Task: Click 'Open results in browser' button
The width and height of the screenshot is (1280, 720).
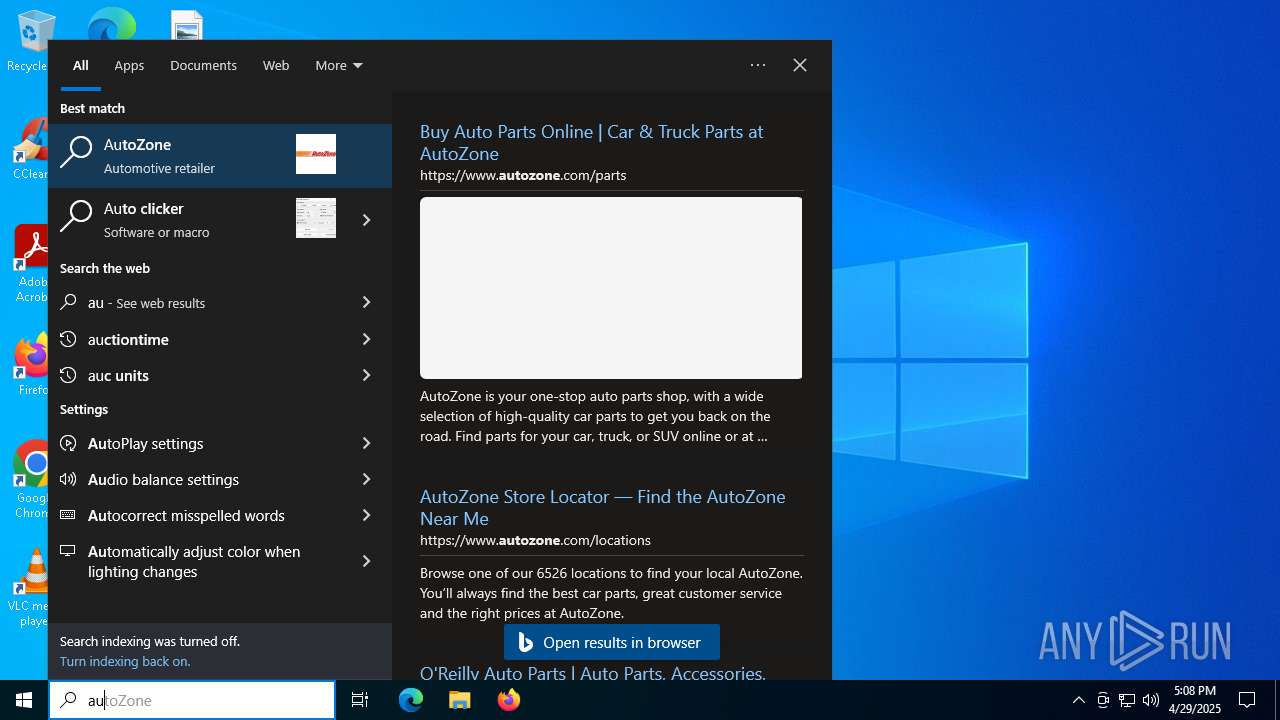Action: coord(612,642)
